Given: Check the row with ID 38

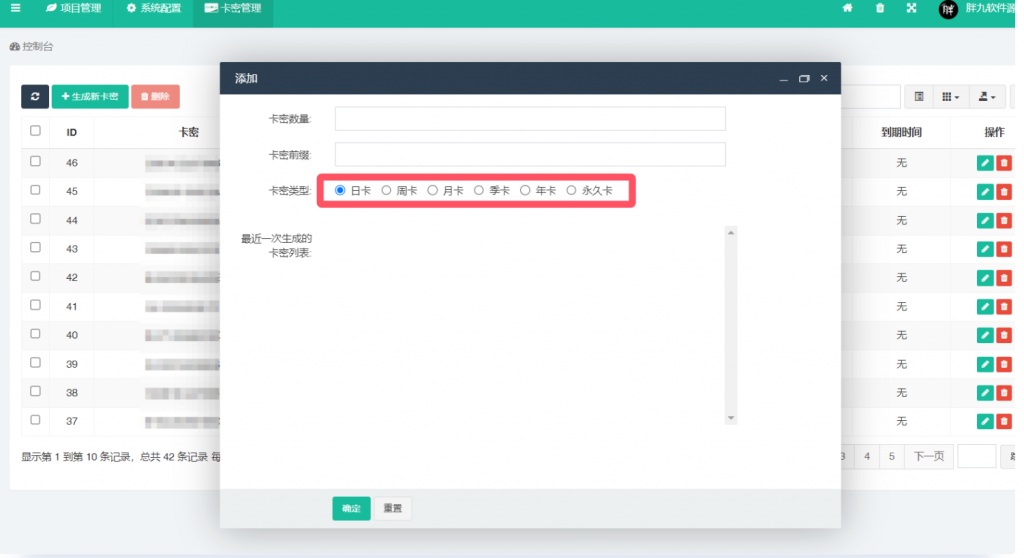Looking at the screenshot, I should coord(35,391).
